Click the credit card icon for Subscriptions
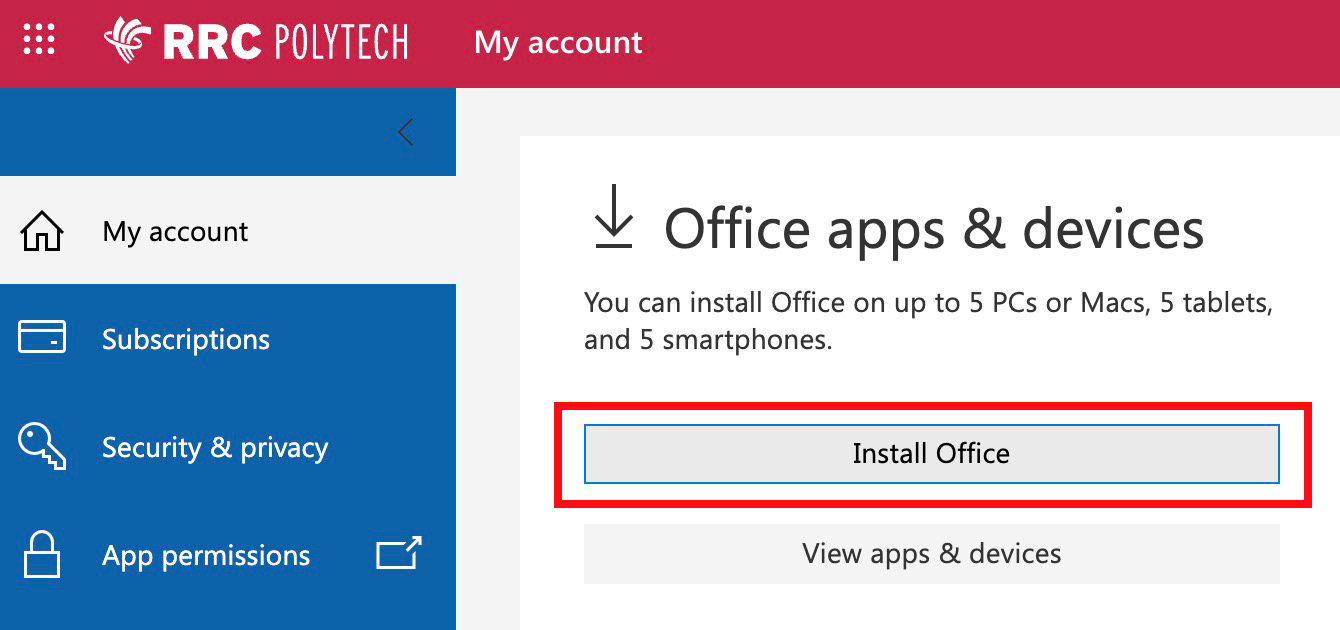This screenshot has height=630, width=1340. (42, 339)
